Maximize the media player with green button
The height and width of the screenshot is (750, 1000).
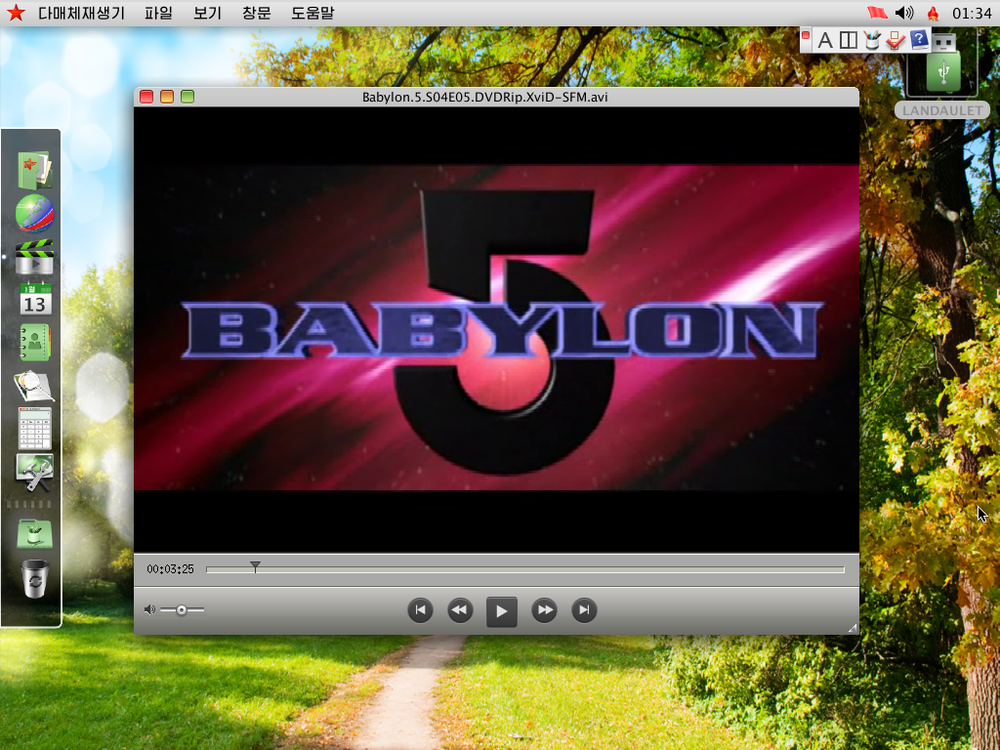187,97
